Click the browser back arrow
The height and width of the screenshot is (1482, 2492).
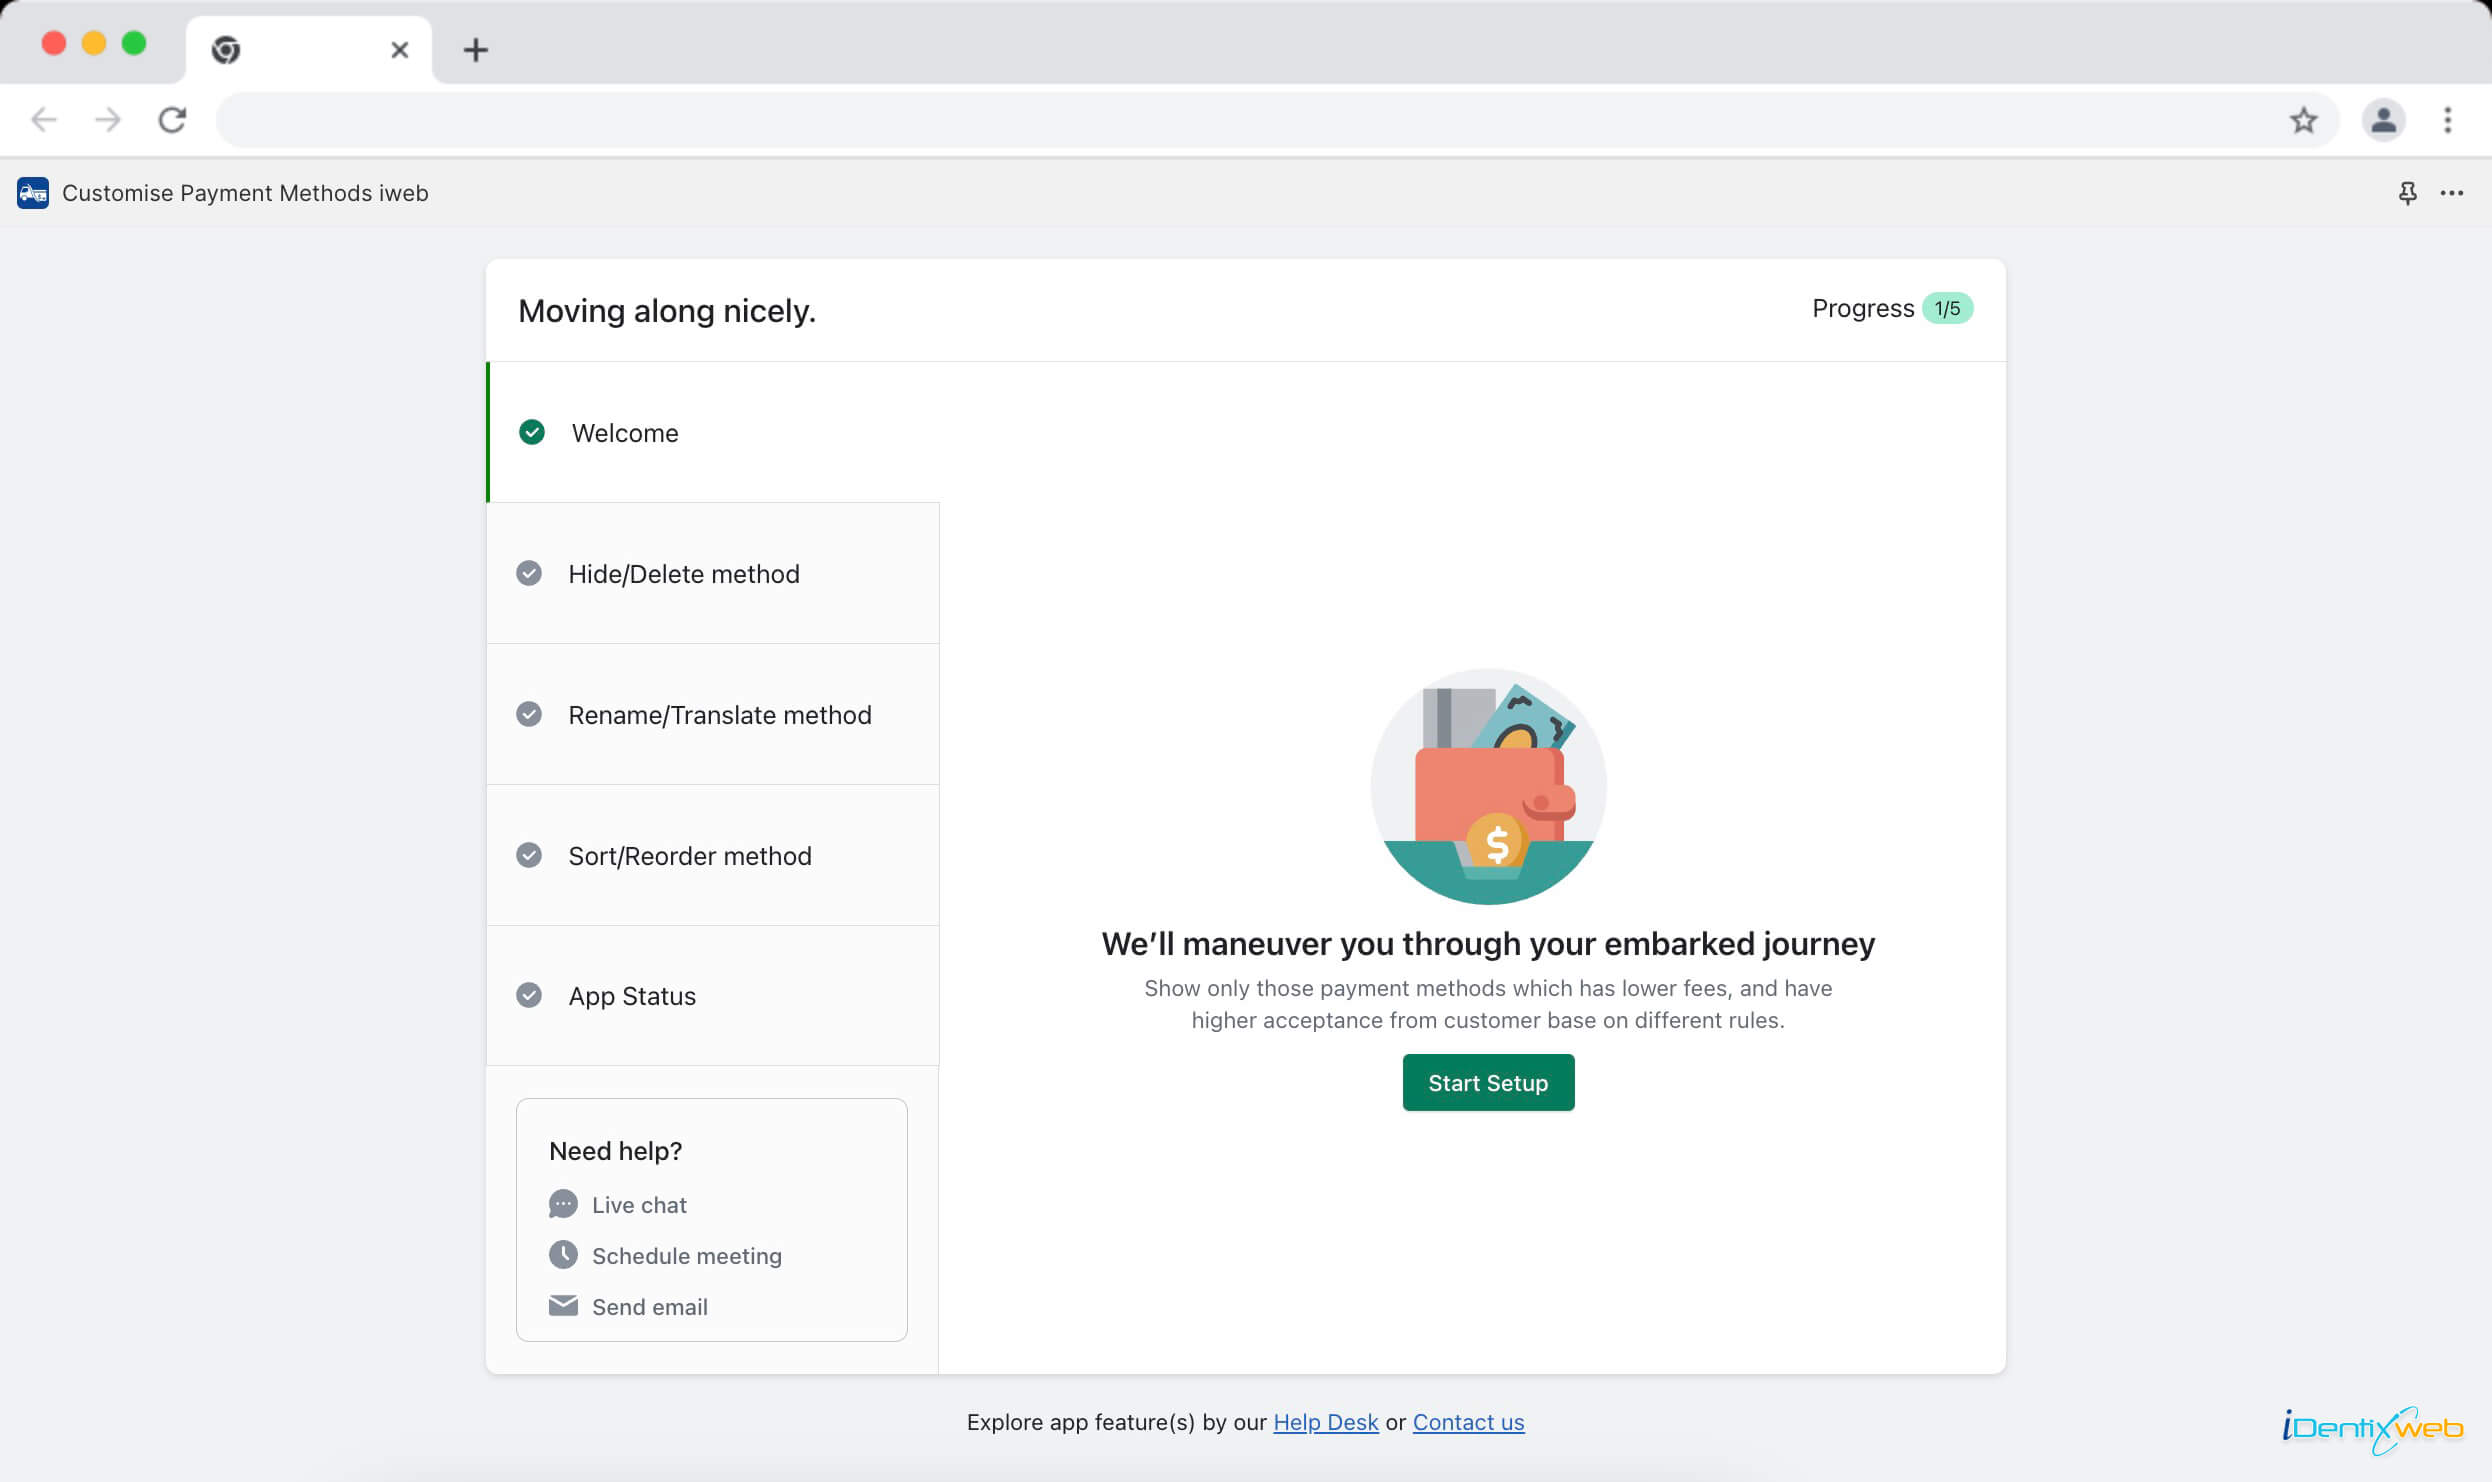click(x=44, y=120)
